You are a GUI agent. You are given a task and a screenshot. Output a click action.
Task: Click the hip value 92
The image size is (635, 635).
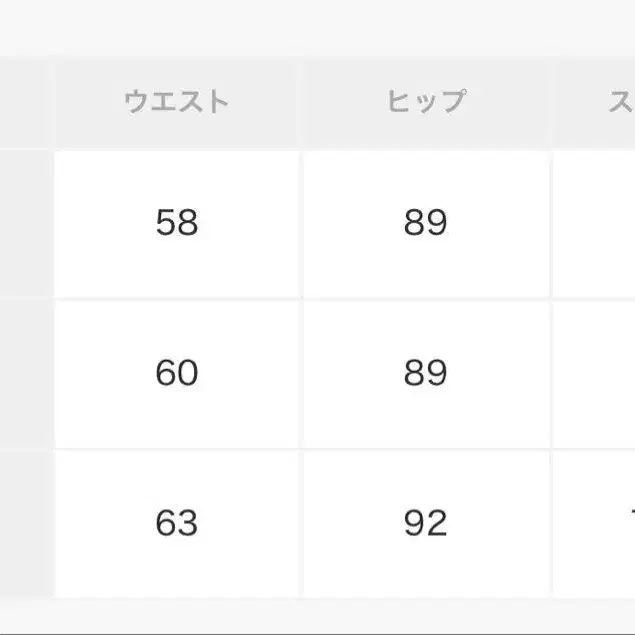(x=425, y=523)
